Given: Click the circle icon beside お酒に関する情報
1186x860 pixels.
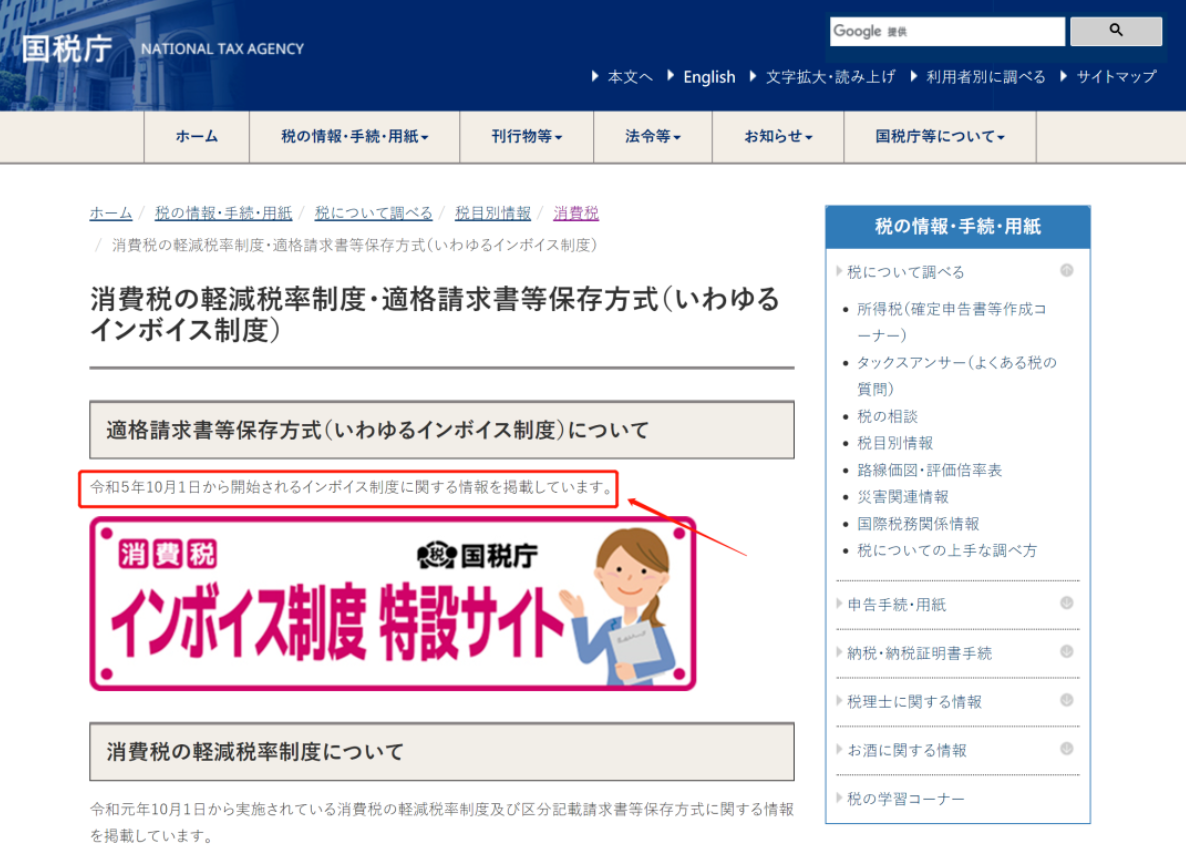Looking at the screenshot, I should [x=1066, y=750].
